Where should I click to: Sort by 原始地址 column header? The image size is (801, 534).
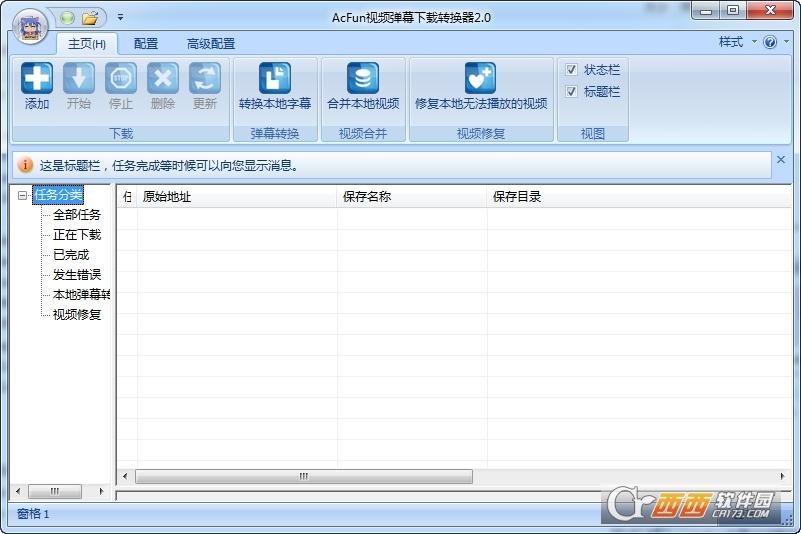coord(237,197)
